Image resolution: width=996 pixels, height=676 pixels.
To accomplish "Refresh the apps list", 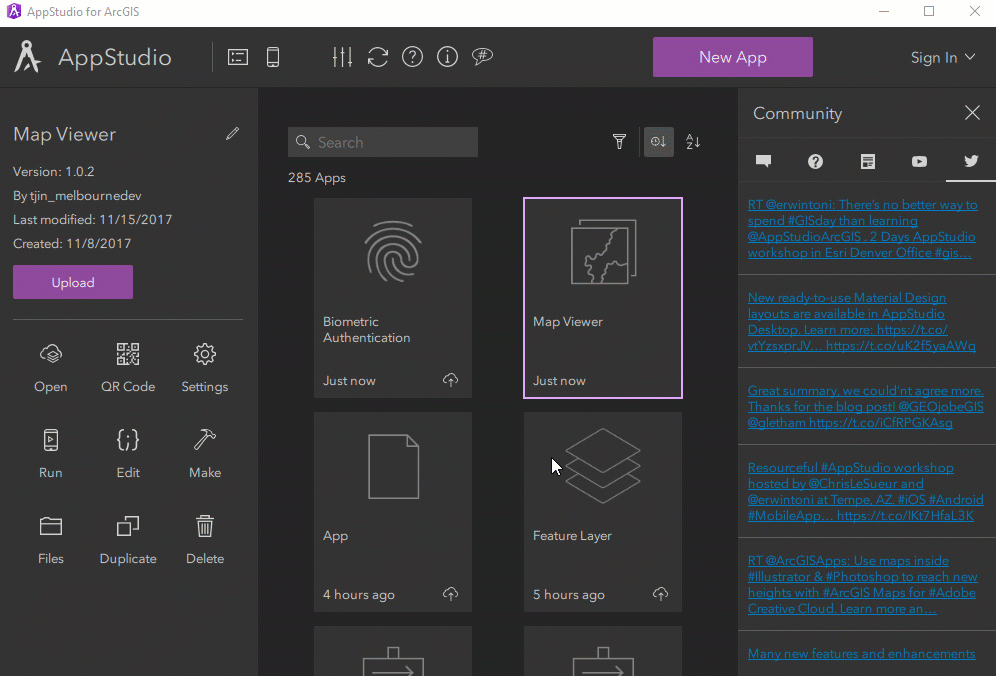I will point(377,57).
